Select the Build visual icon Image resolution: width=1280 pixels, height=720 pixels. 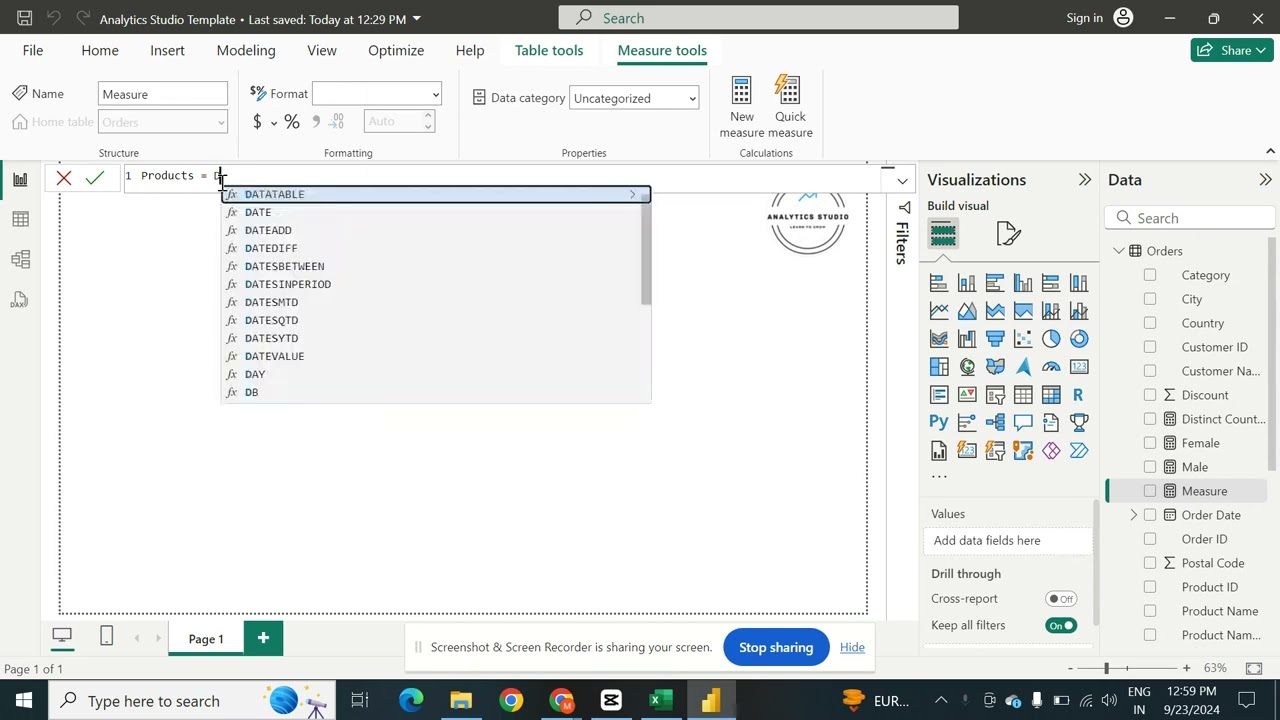tap(943, 234)
